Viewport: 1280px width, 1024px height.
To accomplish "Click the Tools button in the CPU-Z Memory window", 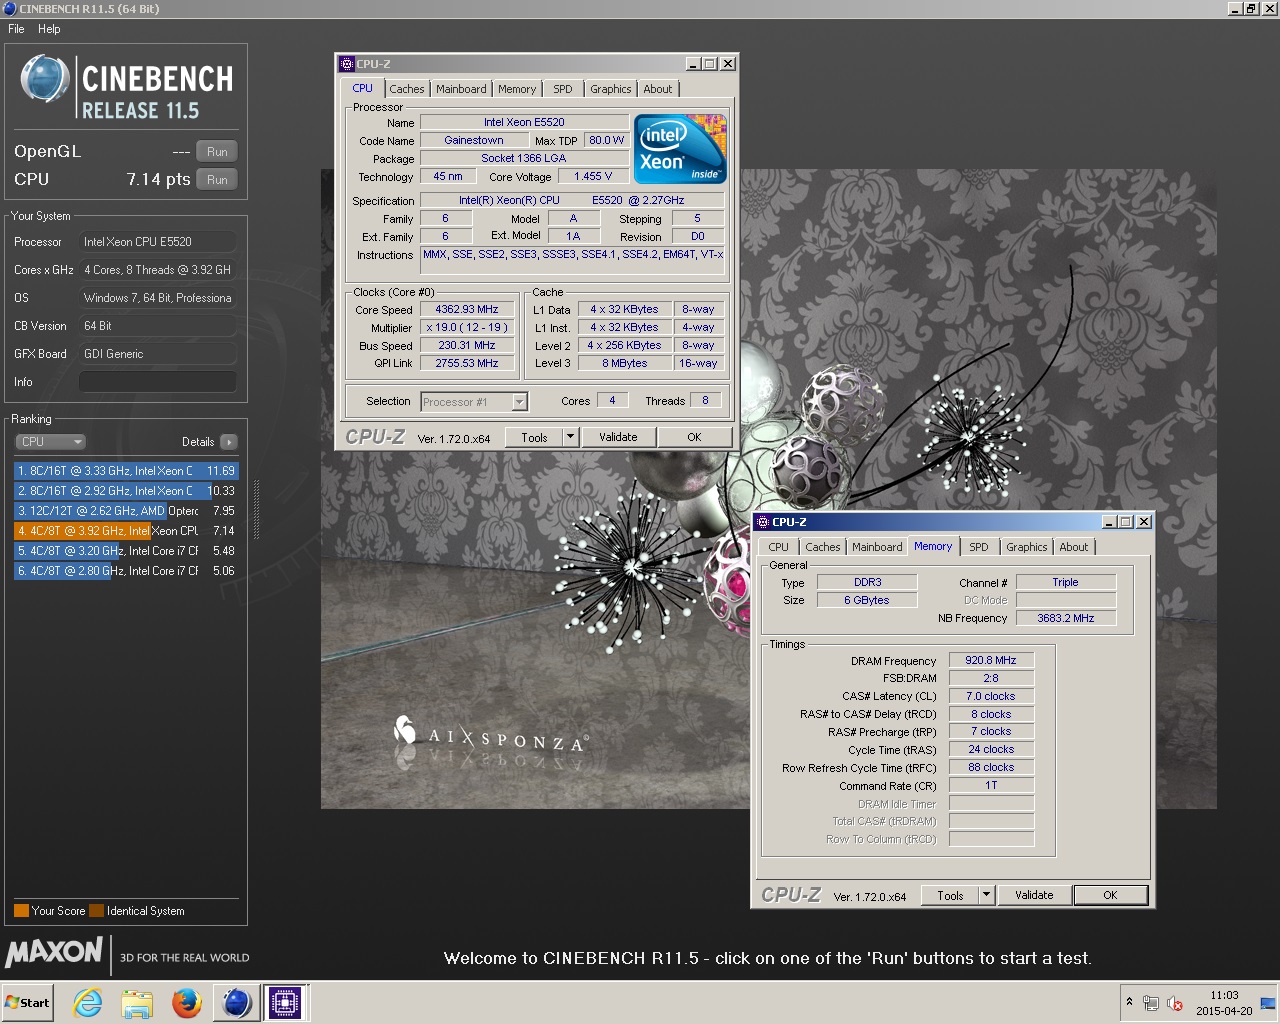I will (x=950, y=895).
